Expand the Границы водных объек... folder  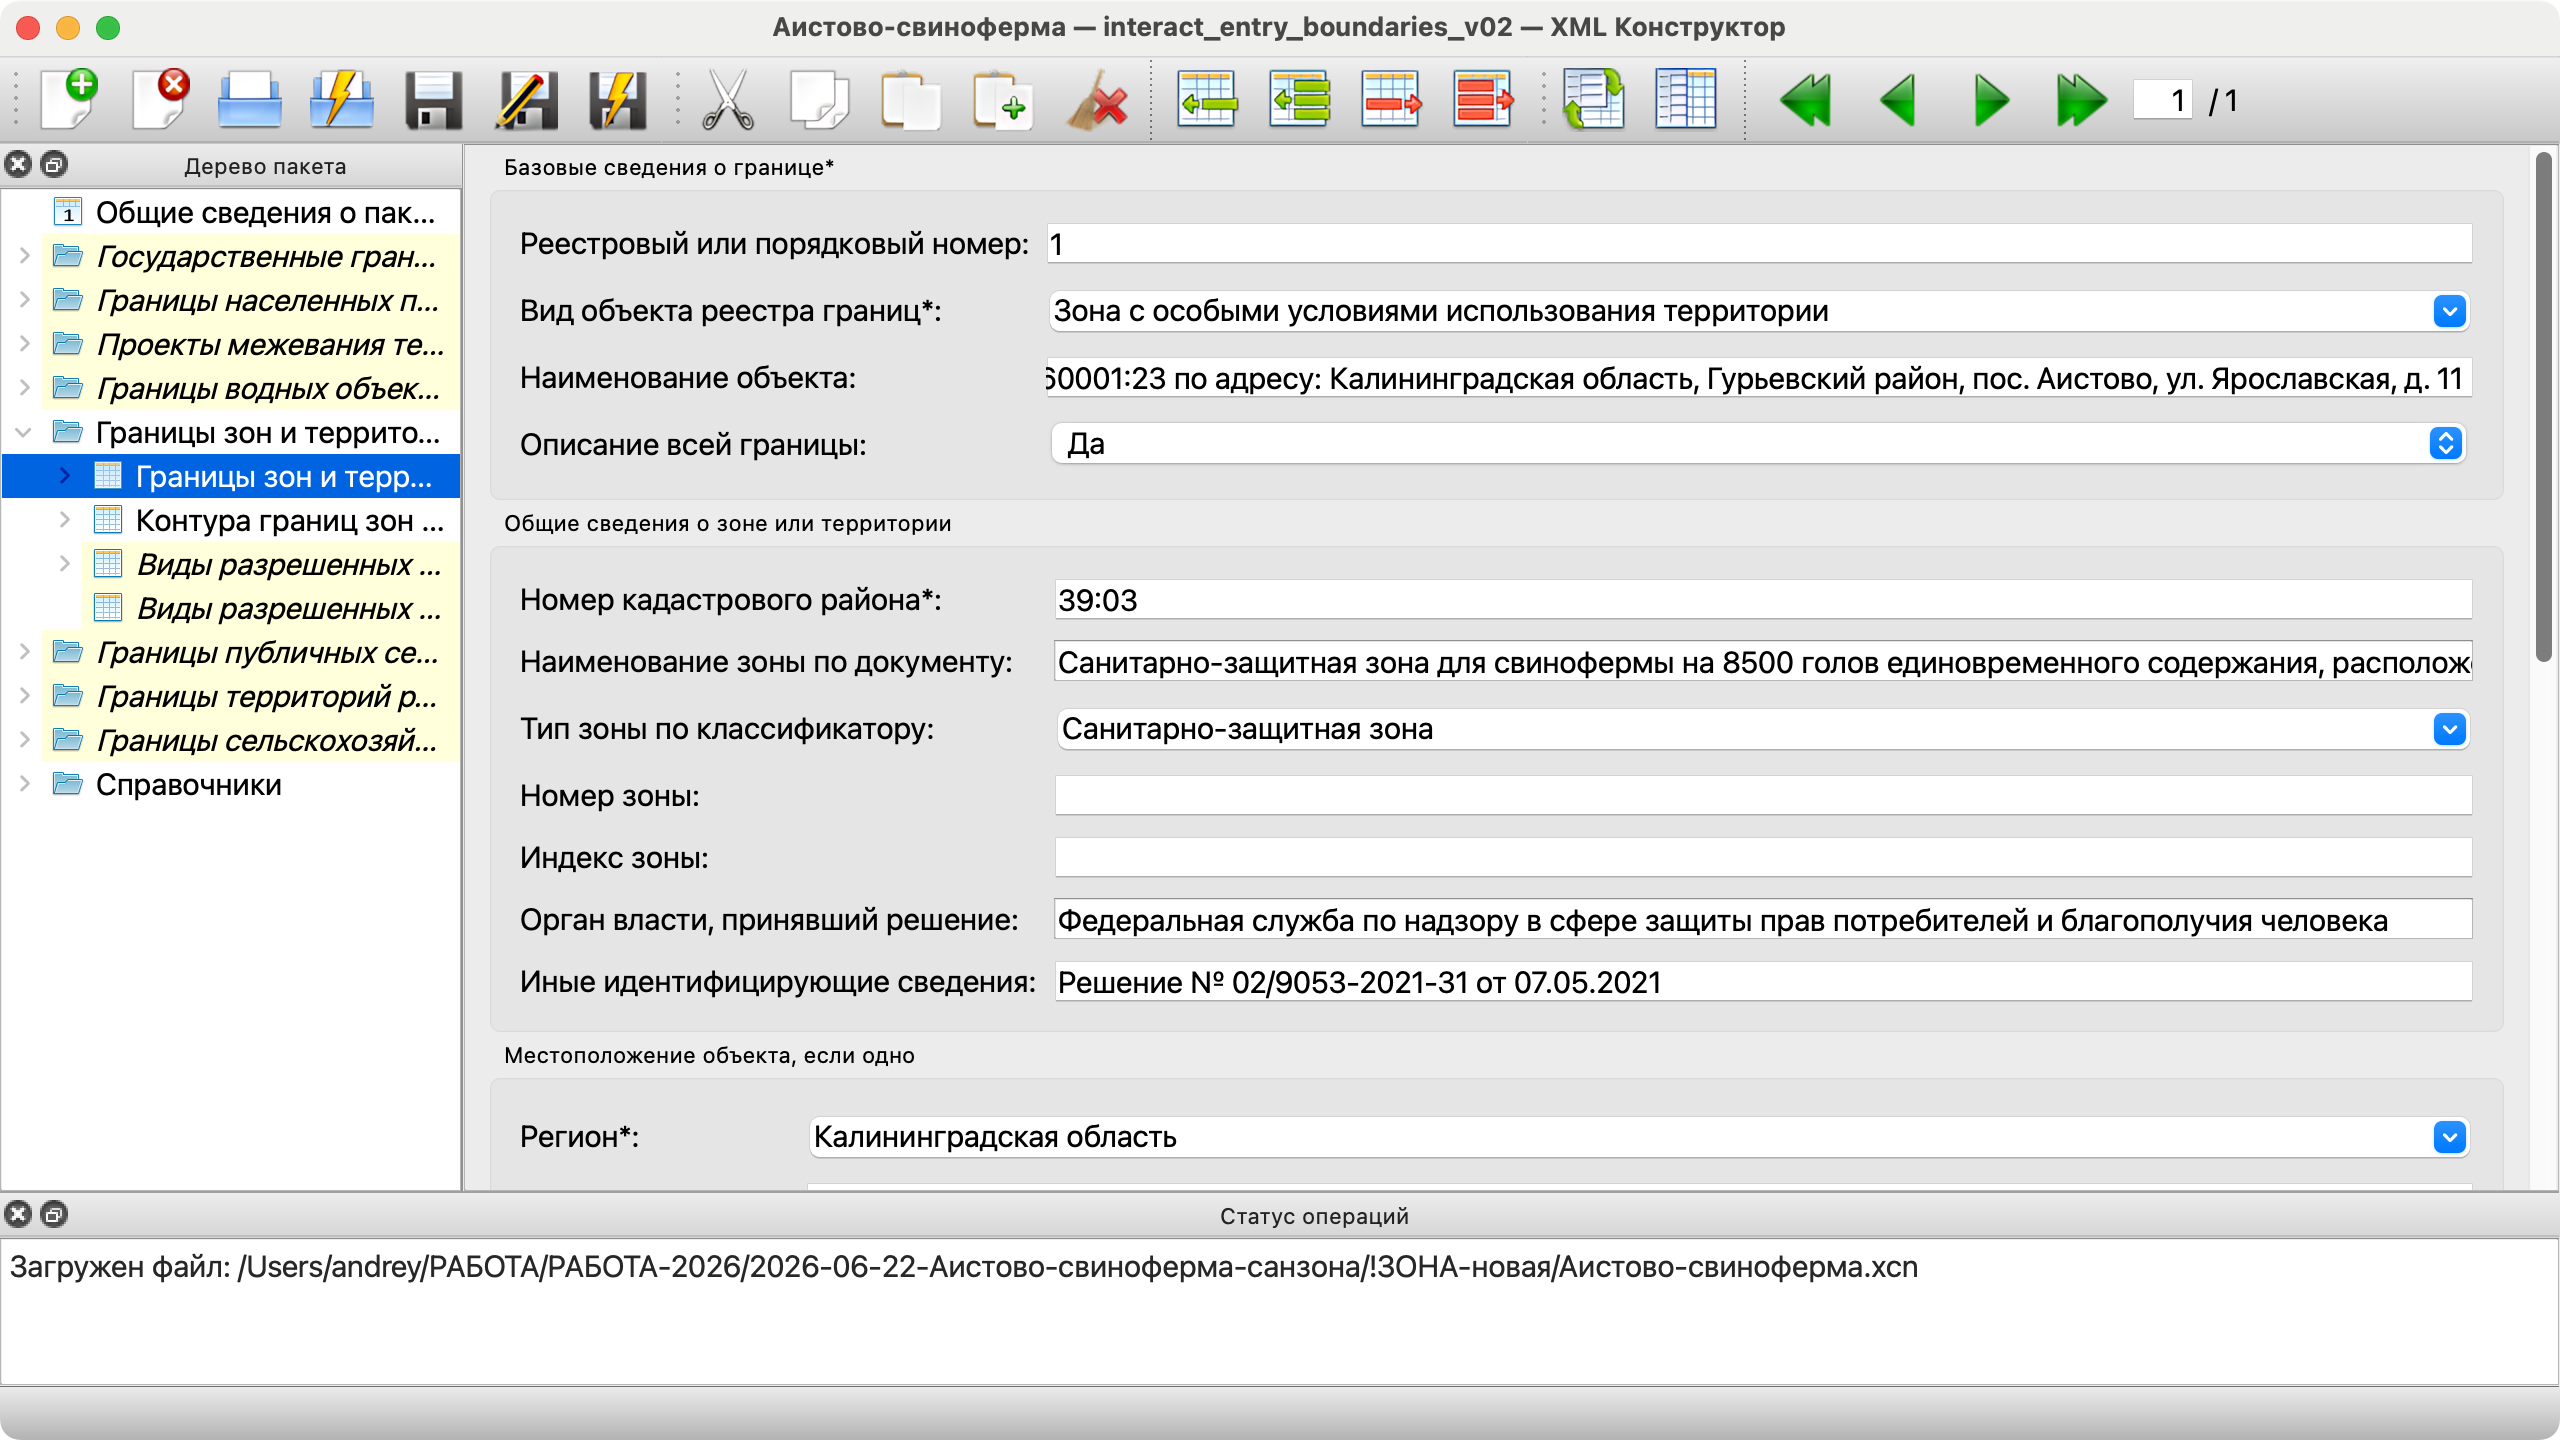pyautogui.click(x=25, y=388)
